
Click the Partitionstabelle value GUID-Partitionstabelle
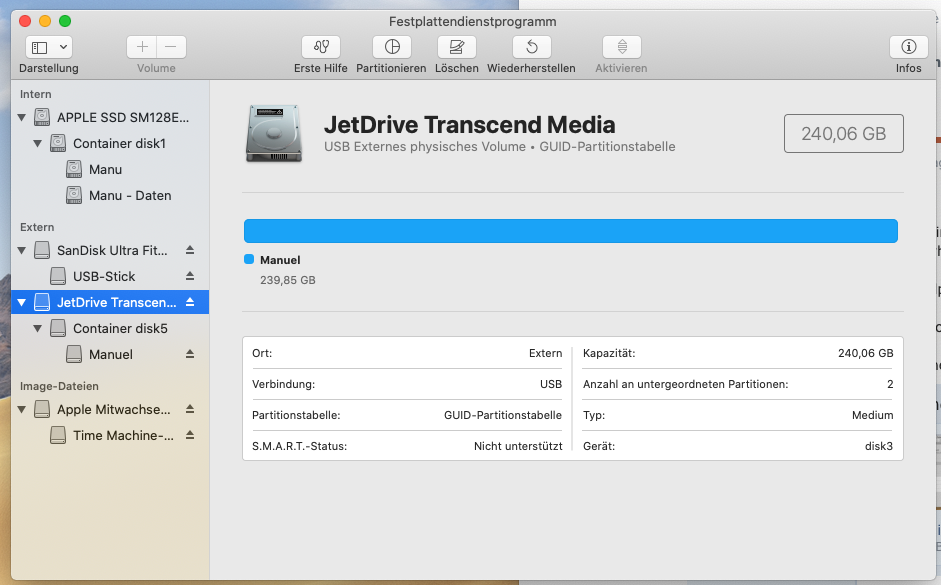pyautogui.click(x=503, y=415)
